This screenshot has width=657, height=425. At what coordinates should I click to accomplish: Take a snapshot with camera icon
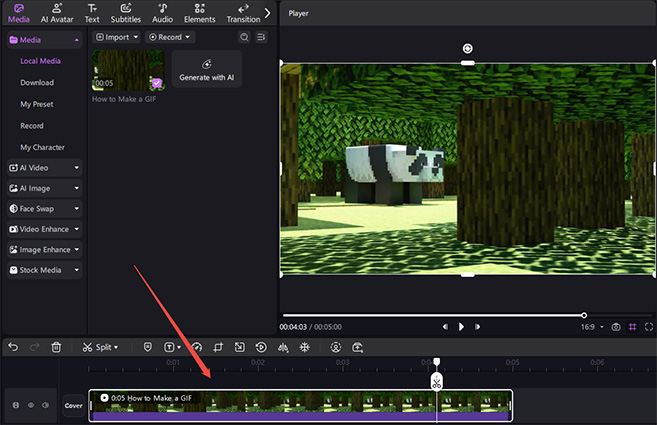[x=616, y=327]
